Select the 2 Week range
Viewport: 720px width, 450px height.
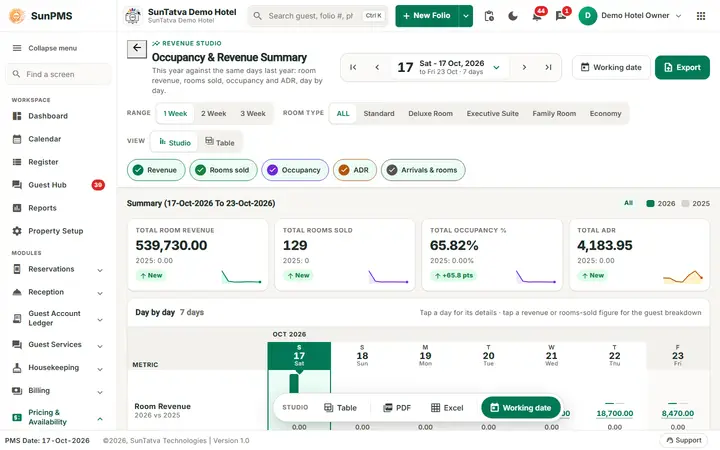click(x=214, y=113)
